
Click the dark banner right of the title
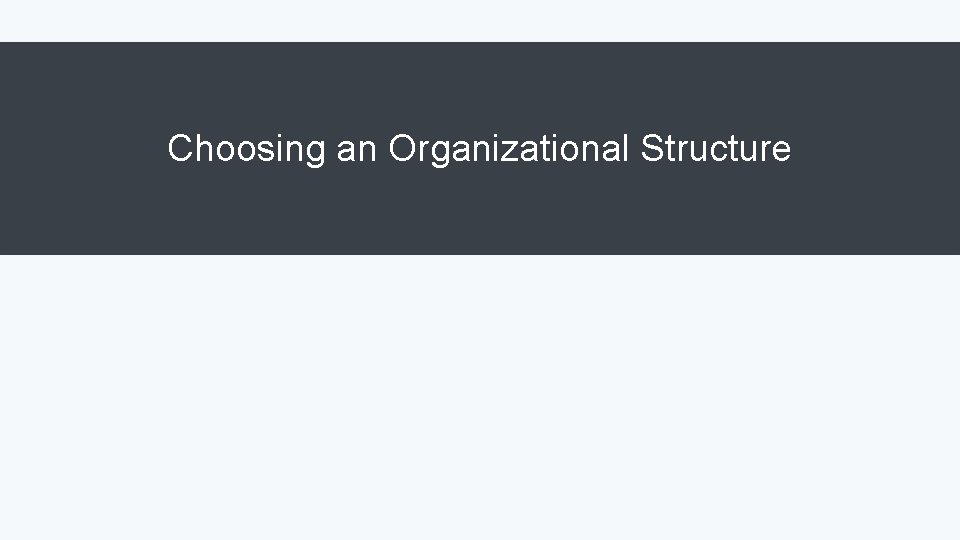tap(876, 148)
